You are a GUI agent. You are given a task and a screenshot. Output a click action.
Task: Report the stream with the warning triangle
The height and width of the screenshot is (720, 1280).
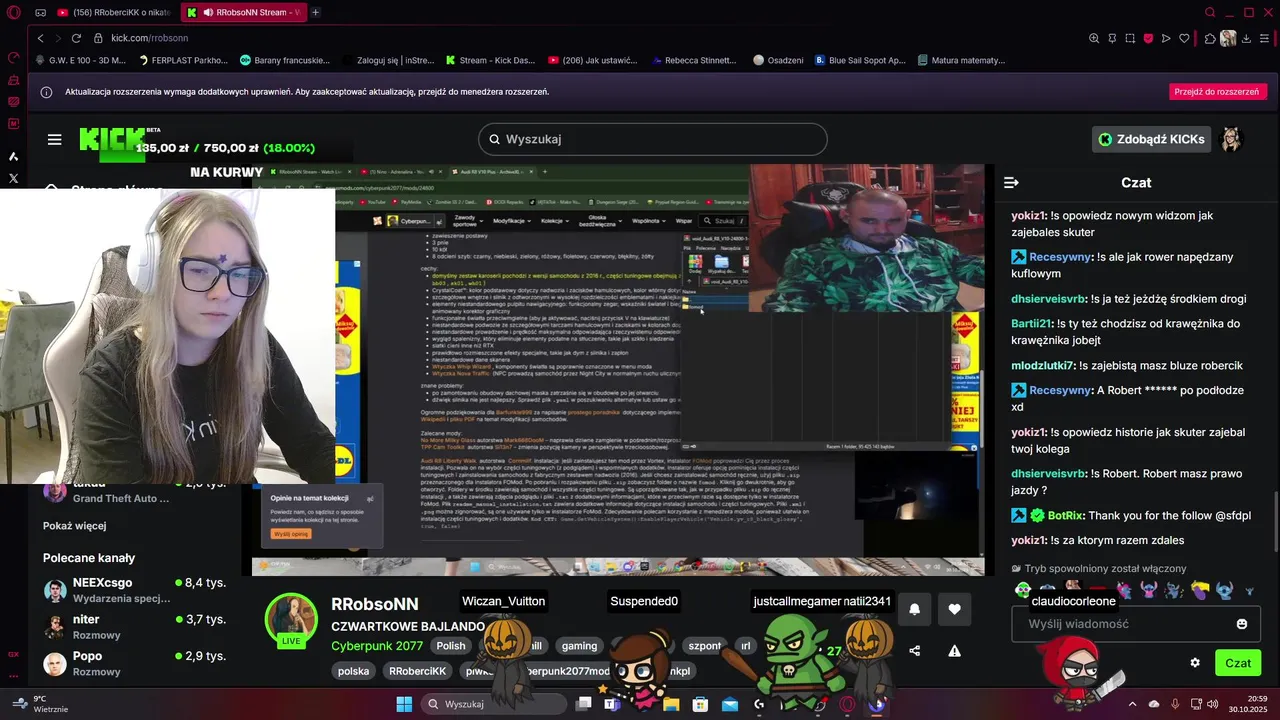pos(954,650)
